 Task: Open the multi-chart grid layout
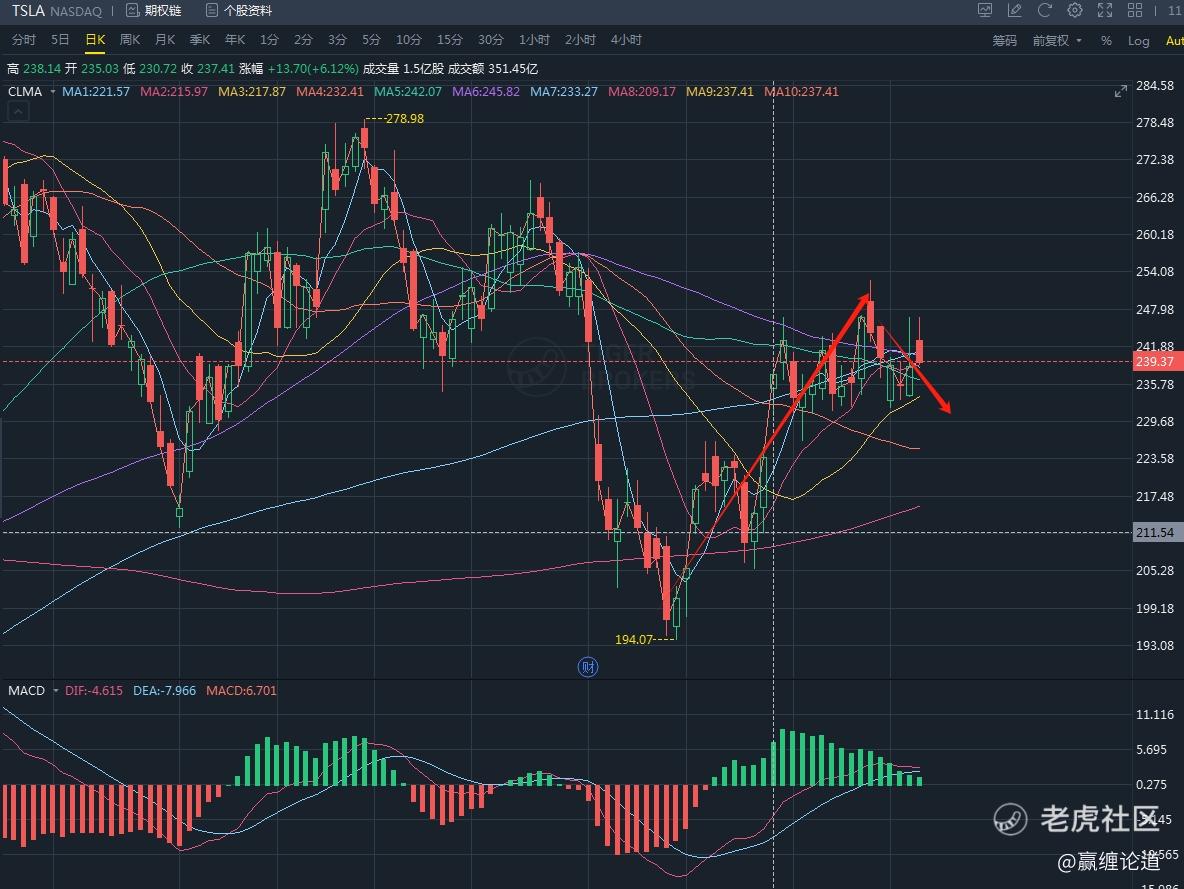click(x=1135, y=10)
